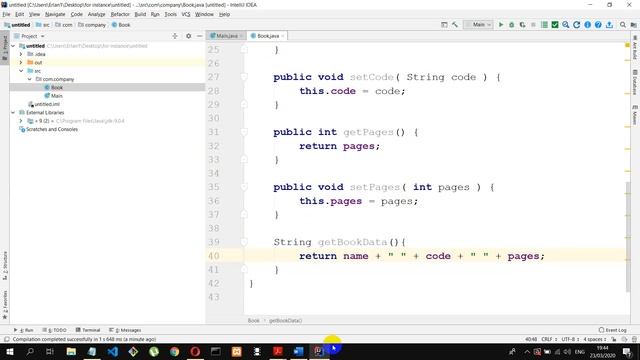Image resolution: width=640 pixels, height=360 pixels.
Task: Open the TODO tool window
Action: pyautogui.click(x=55, y=330)
